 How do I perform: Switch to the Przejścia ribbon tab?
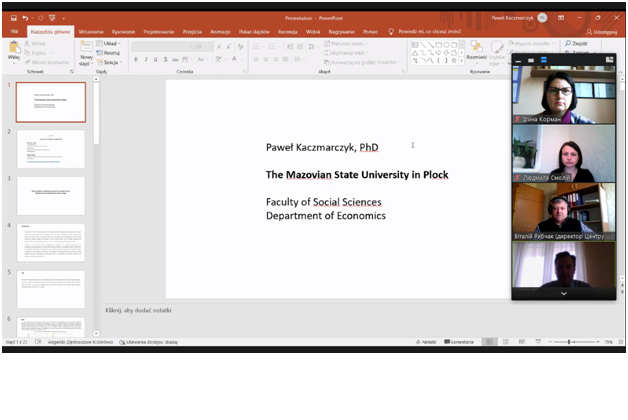coord(192,32)
